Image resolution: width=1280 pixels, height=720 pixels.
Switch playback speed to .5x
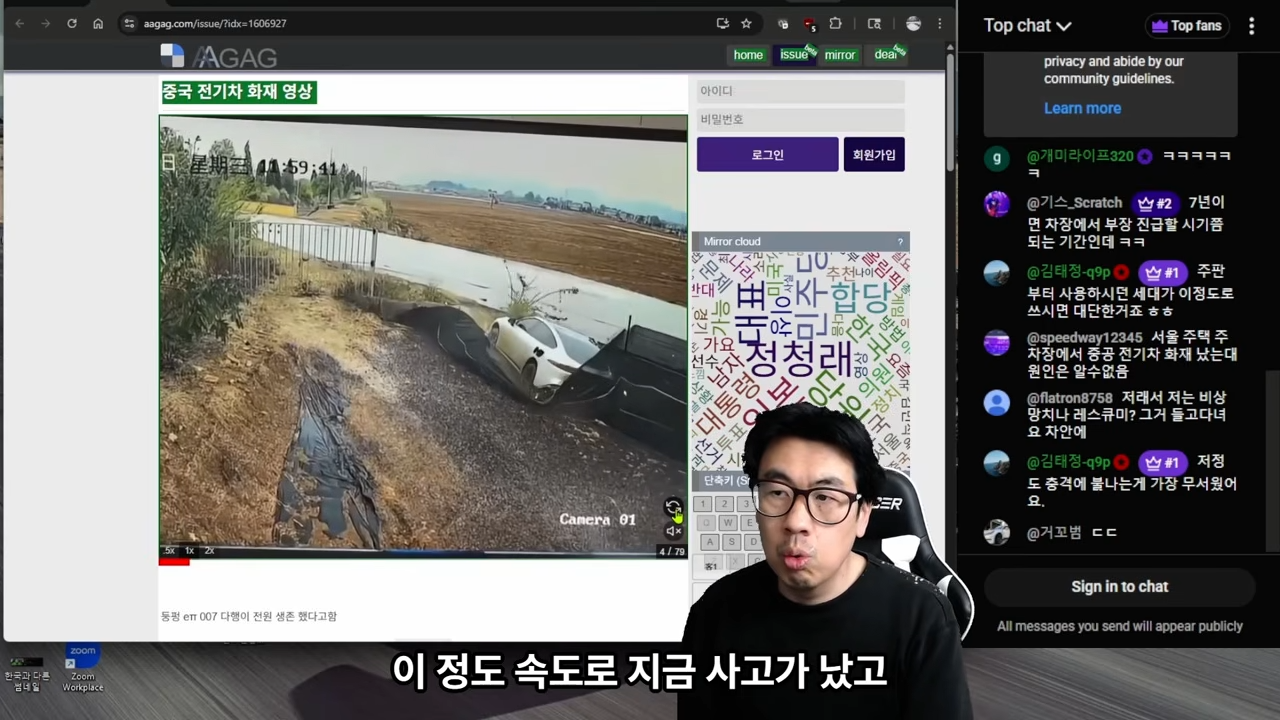169,551
